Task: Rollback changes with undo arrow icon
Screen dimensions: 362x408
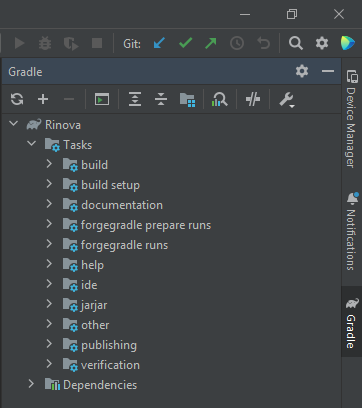Action: click(263, 43)
